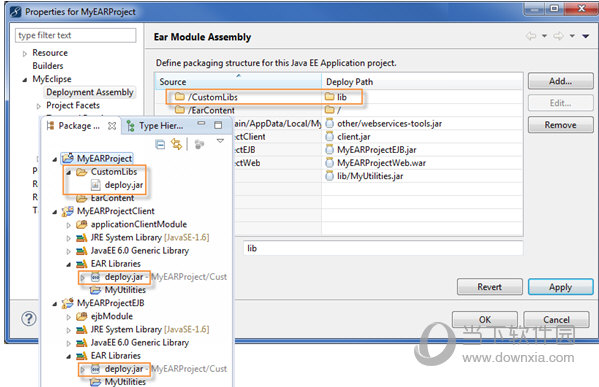Focus the type filter text field
This screenshot has width=599, height=387.
tap(75, 35)
